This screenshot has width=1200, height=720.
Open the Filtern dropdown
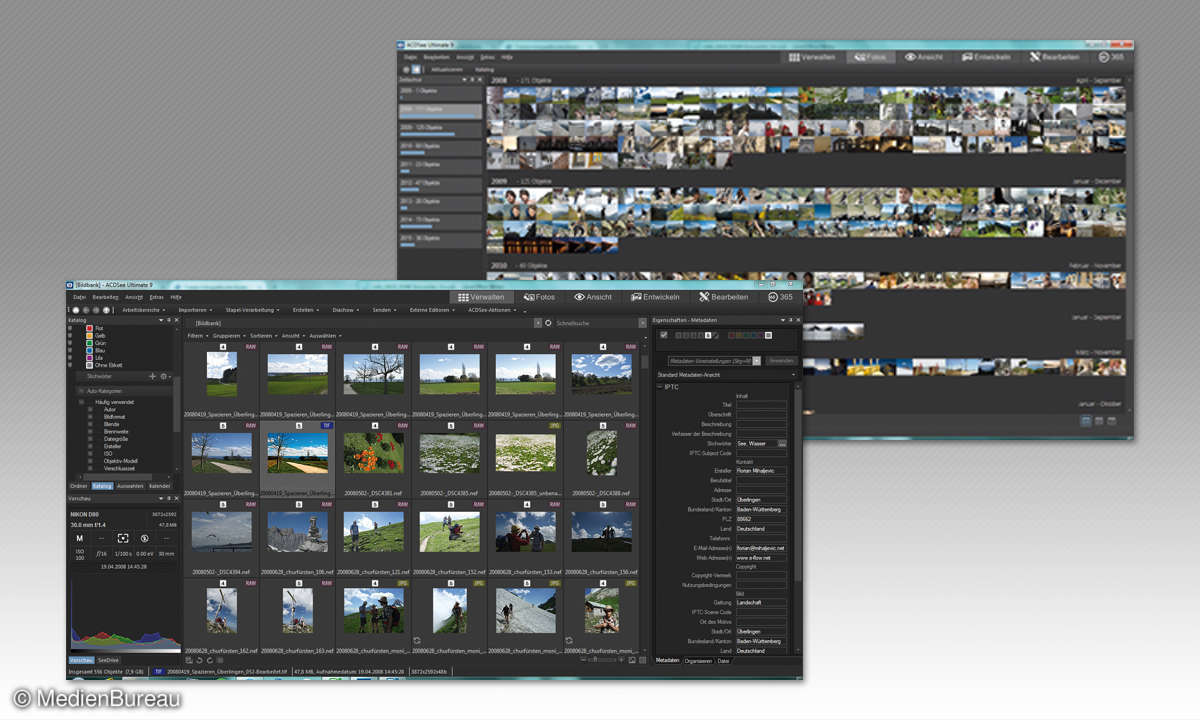[197, 336]
